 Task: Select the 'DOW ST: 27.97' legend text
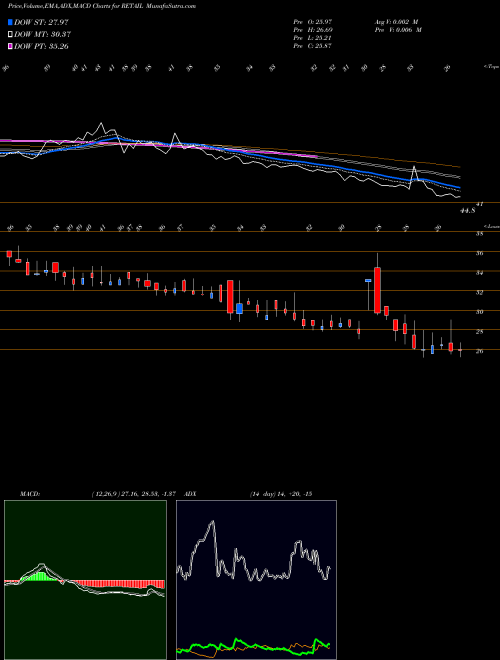[41, 22]
